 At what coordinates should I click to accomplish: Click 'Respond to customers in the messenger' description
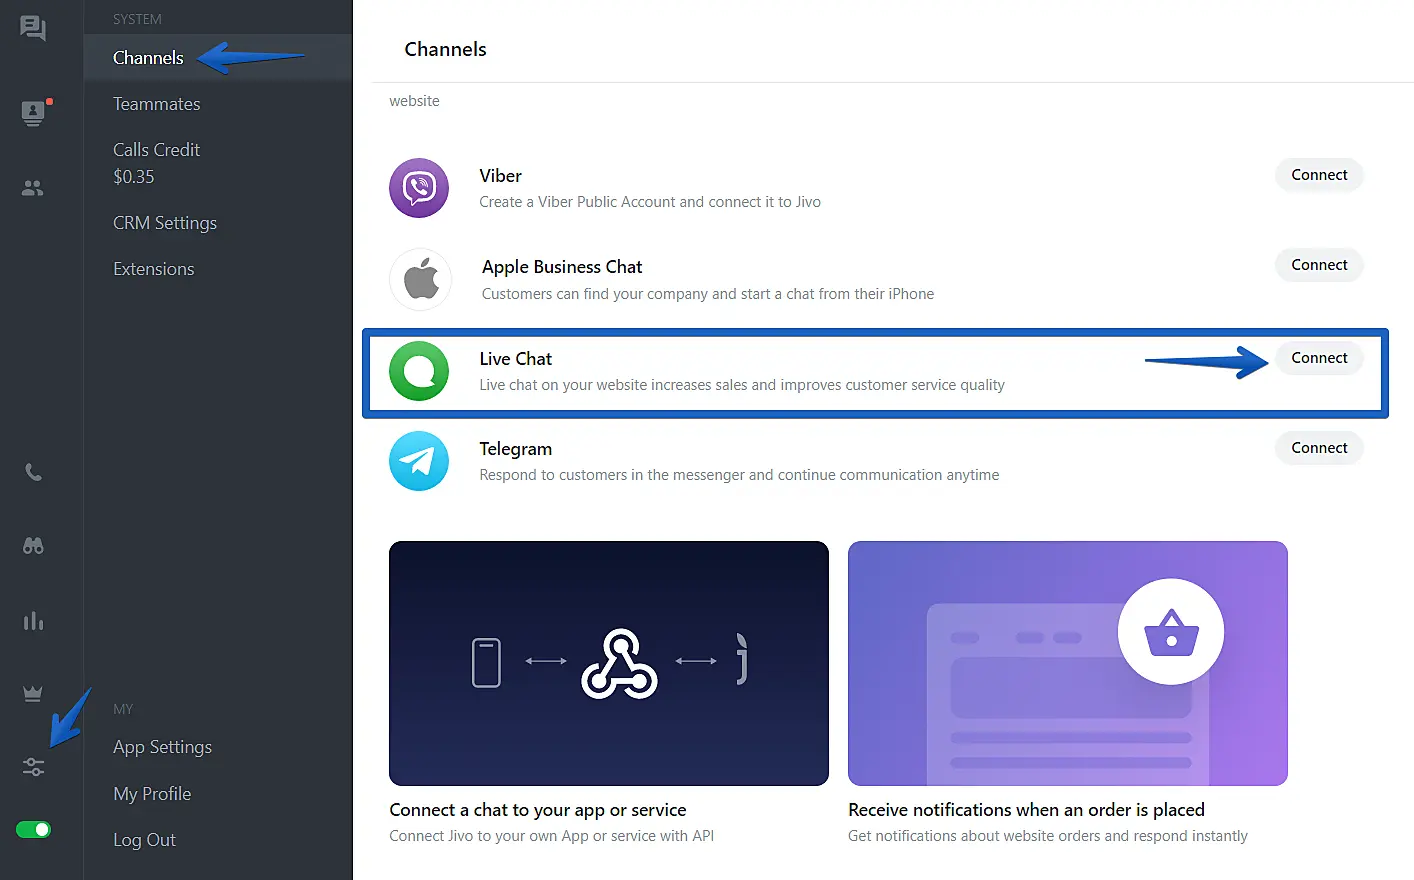(739, 475)
